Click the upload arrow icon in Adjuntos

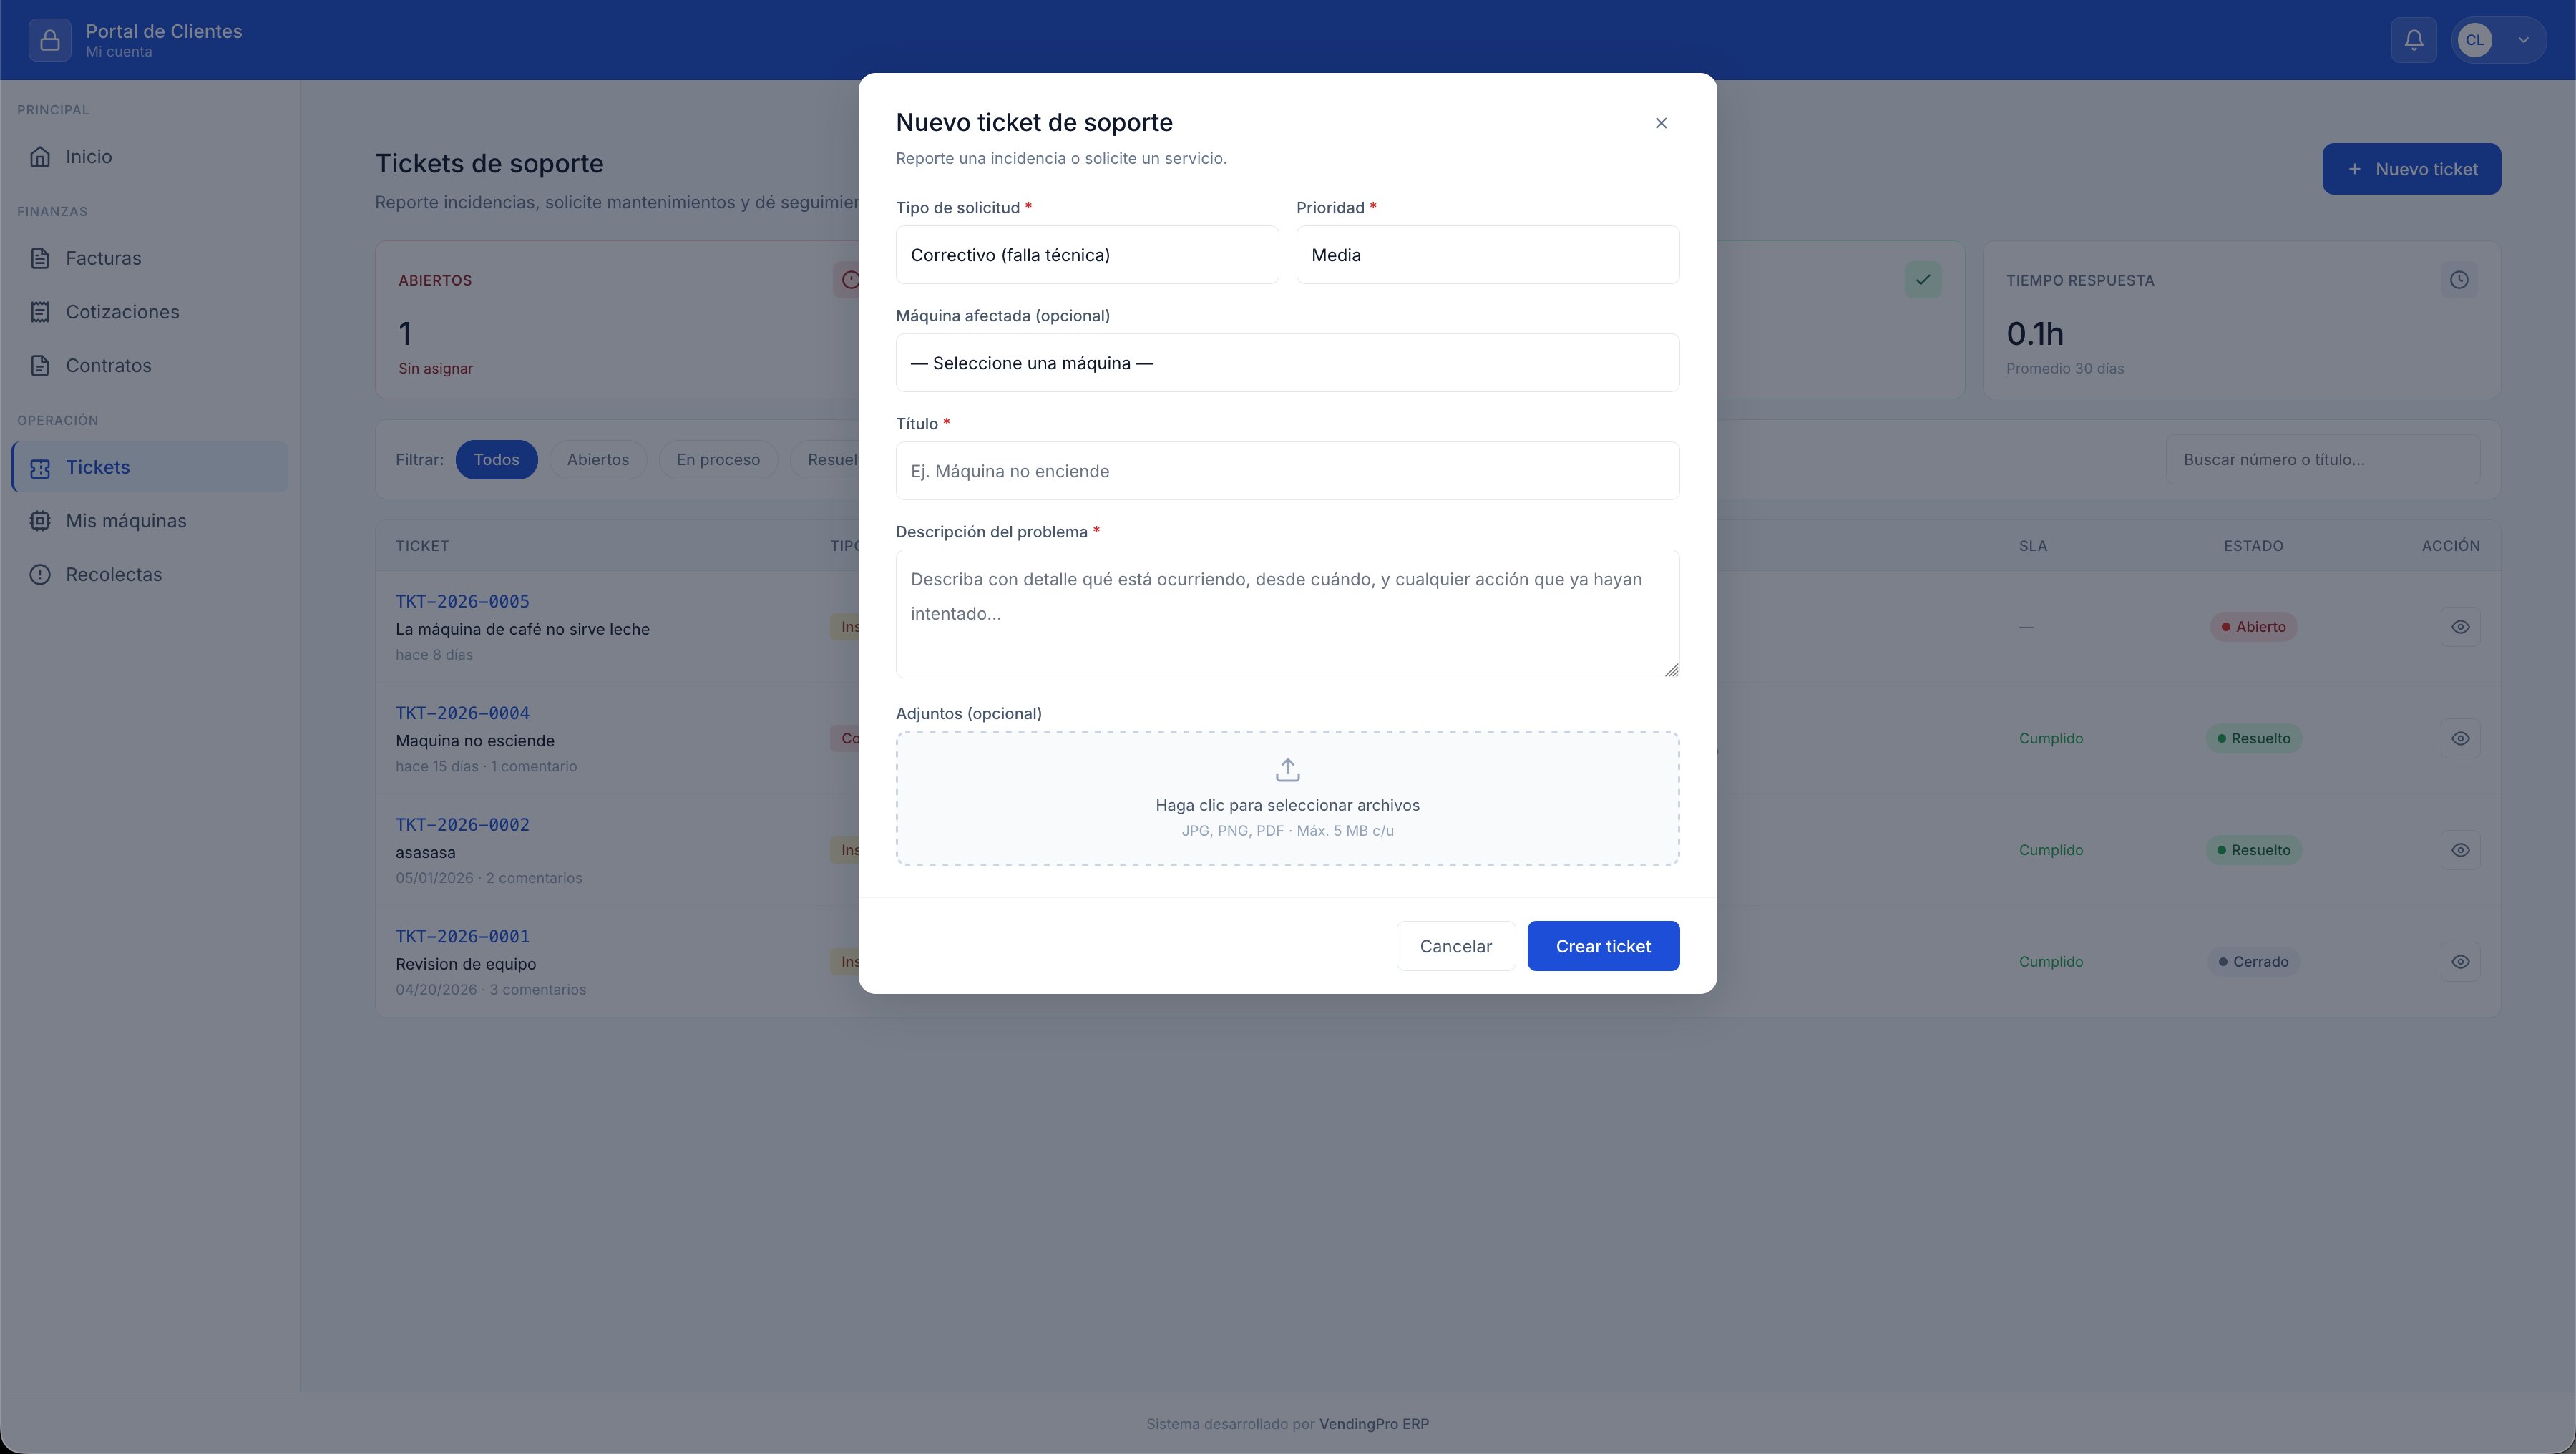click(1288, 769)
